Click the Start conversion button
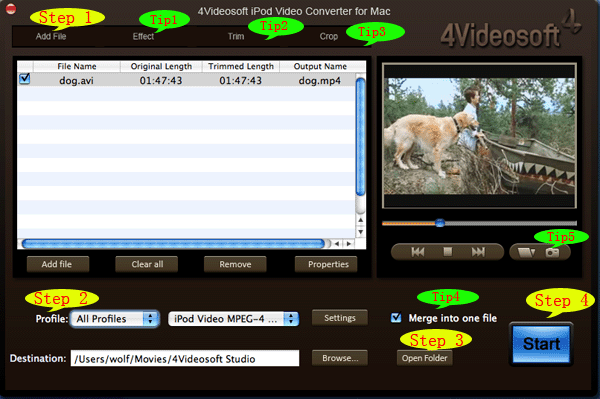600x399 pixels. pyautogui.click(x=541, y=344)
